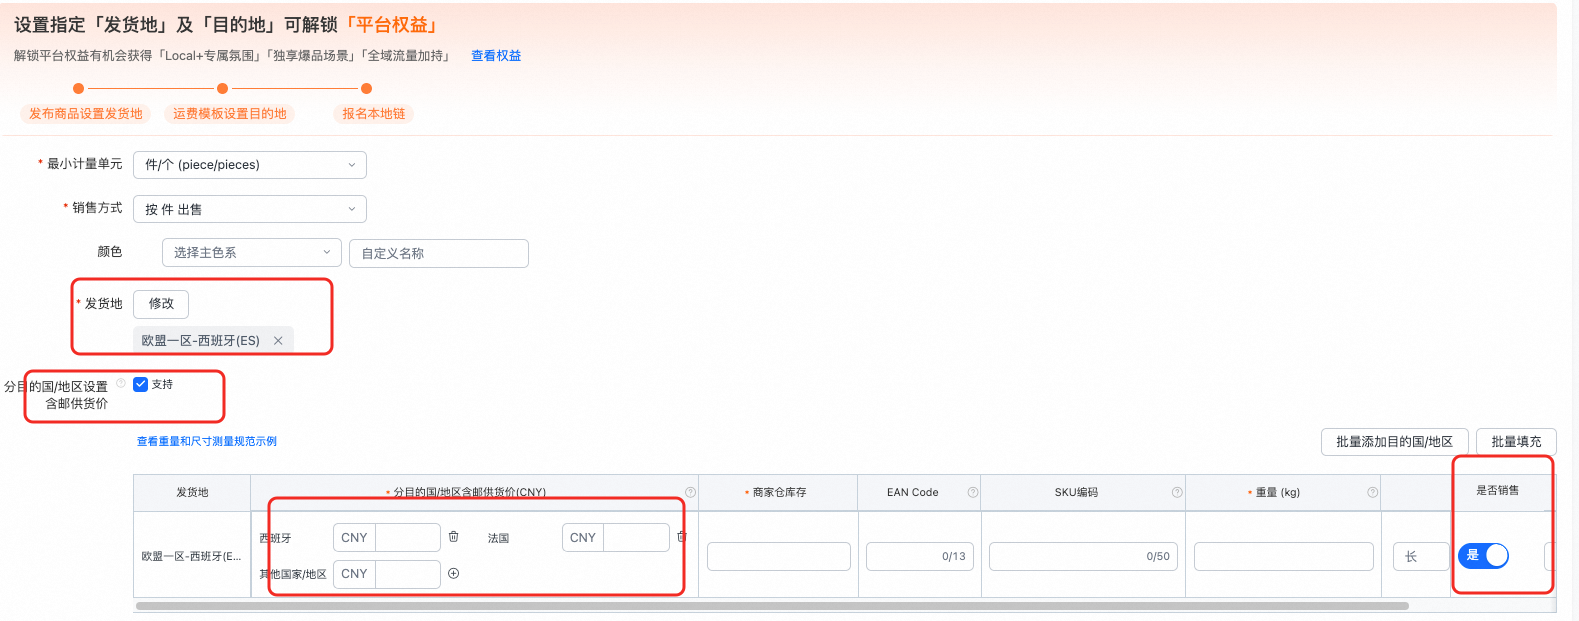Screen dimensions: 1579x621
Task: Click the table's horizontal scrollbar
Action: pos(772,606)
